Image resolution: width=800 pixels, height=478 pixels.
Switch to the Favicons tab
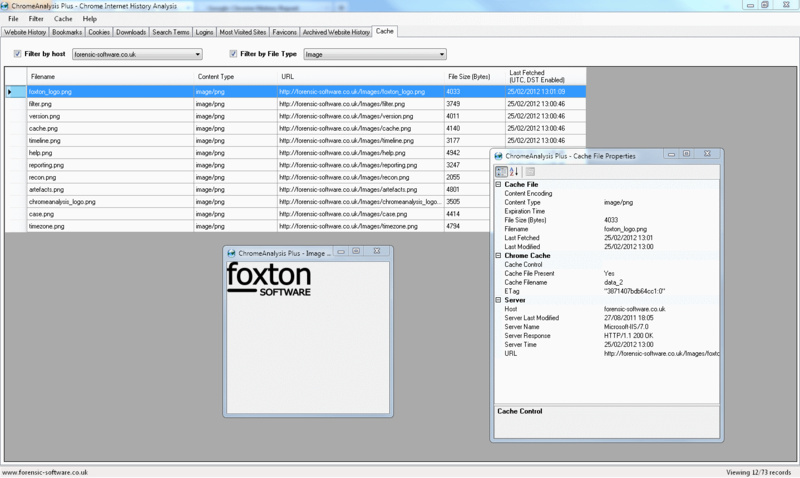click(284, 32)
